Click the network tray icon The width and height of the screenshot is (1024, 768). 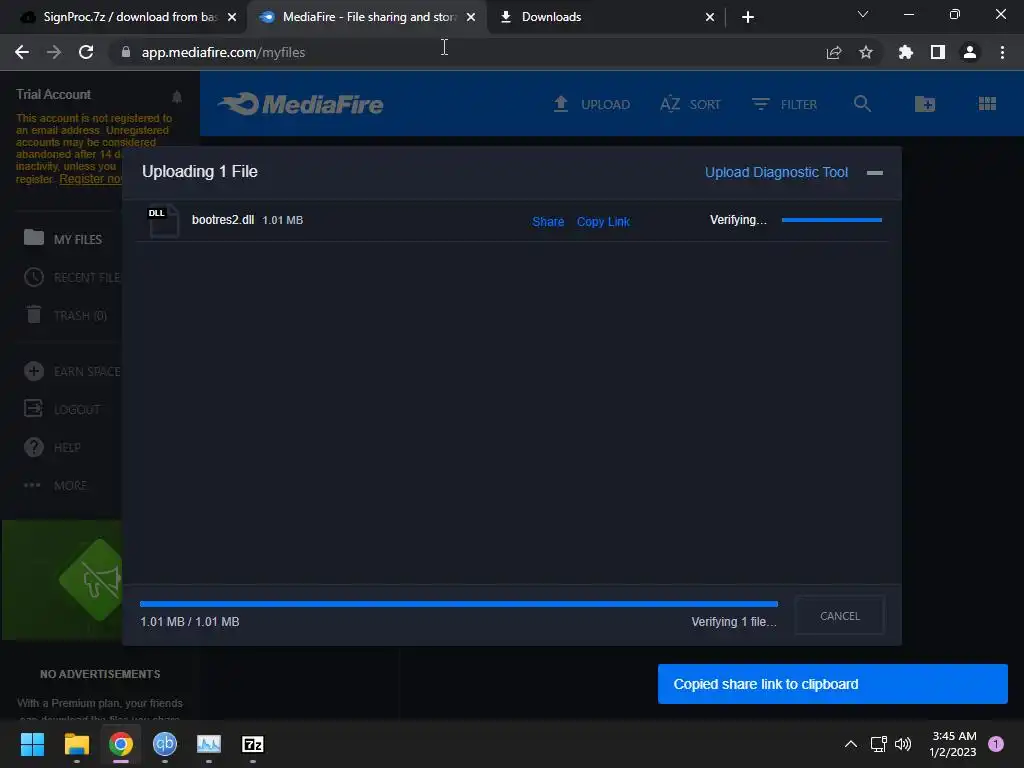[x=878, y=744]
